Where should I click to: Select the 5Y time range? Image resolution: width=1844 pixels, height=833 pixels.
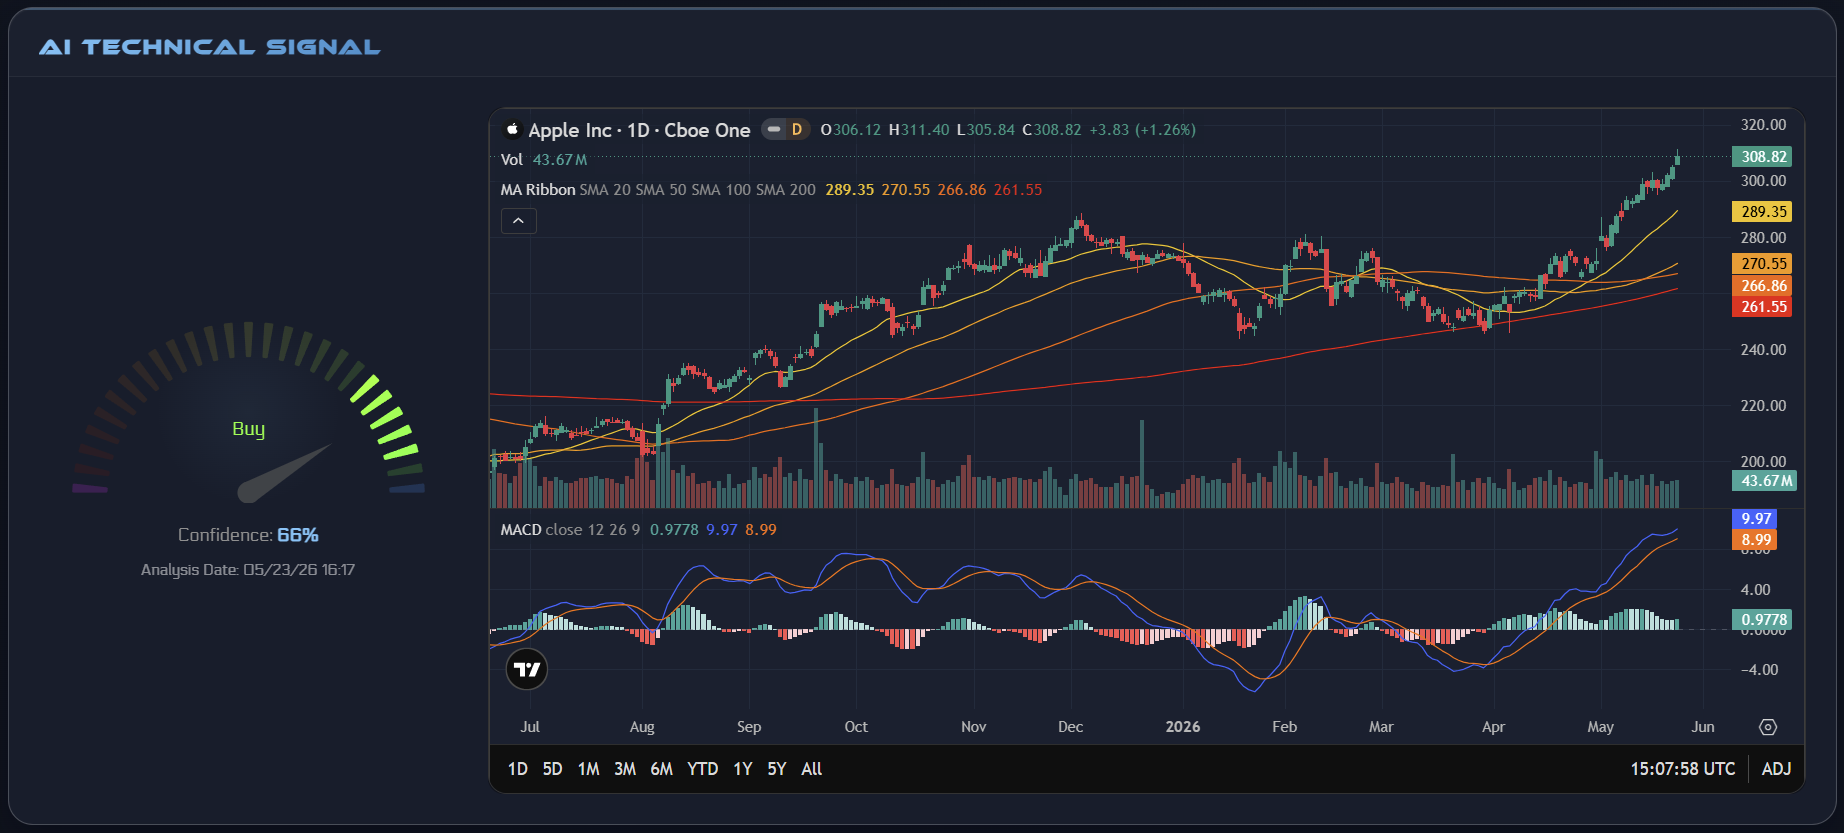777,769
